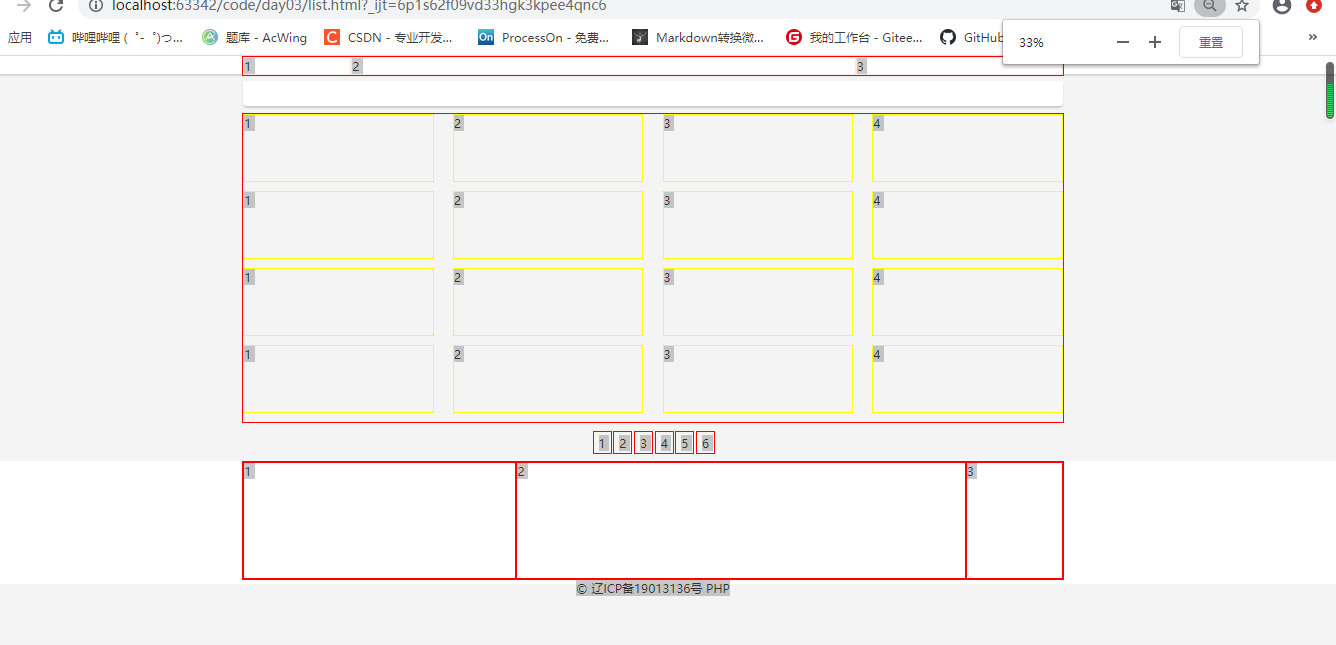Viewport: 1336px width, 645px height.
Task: Expand hidden bookmarks with the double chevron
Action: pos(1312,37)
